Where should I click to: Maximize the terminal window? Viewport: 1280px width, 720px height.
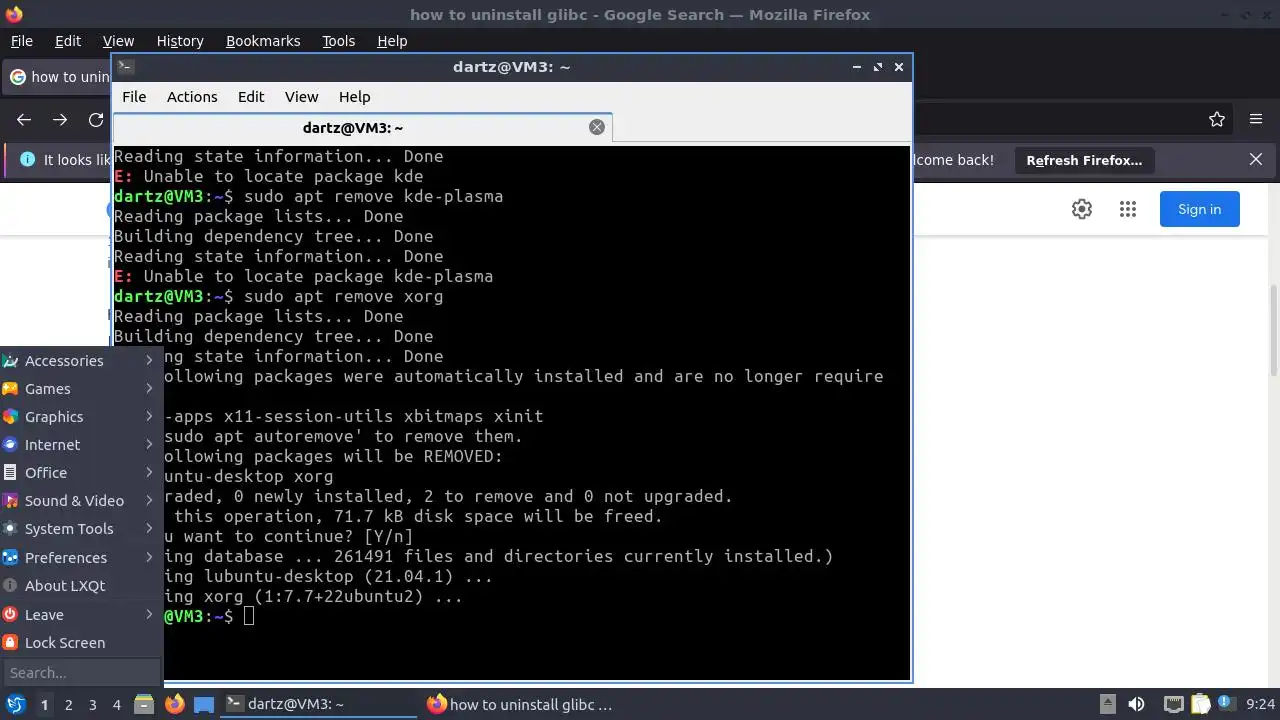878,67
